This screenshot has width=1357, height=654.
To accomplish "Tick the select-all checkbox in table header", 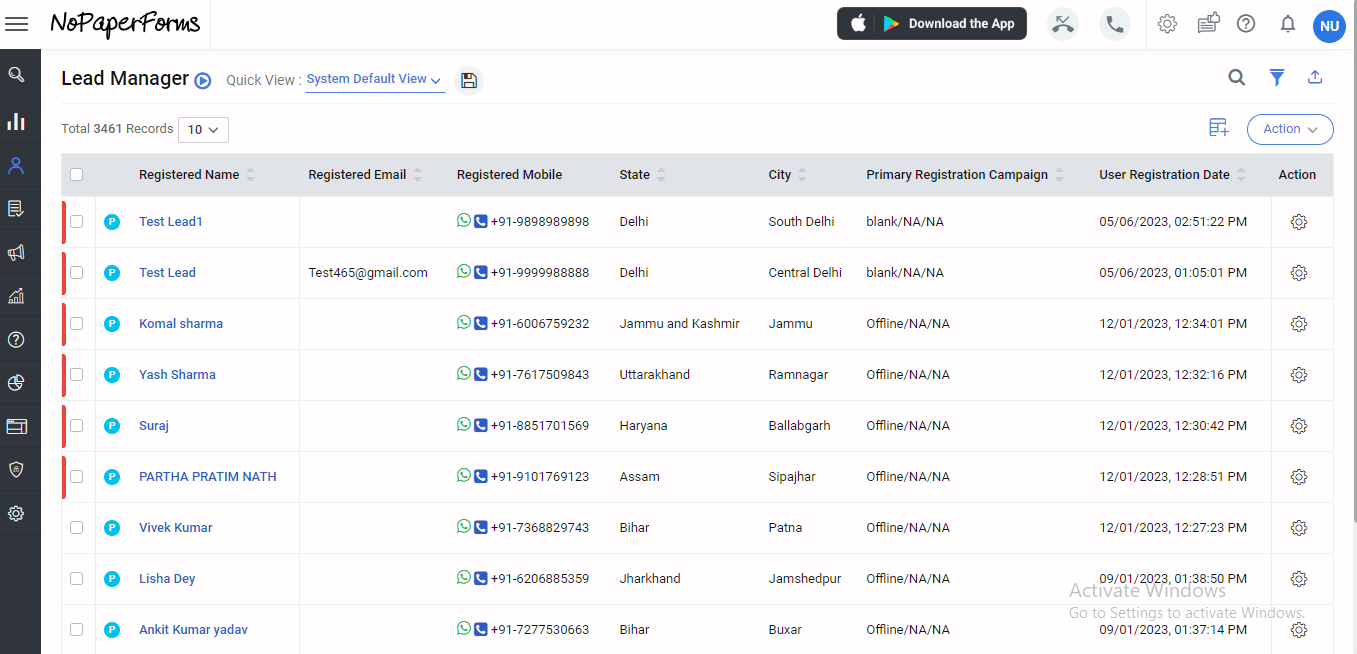I will (77, 175).
